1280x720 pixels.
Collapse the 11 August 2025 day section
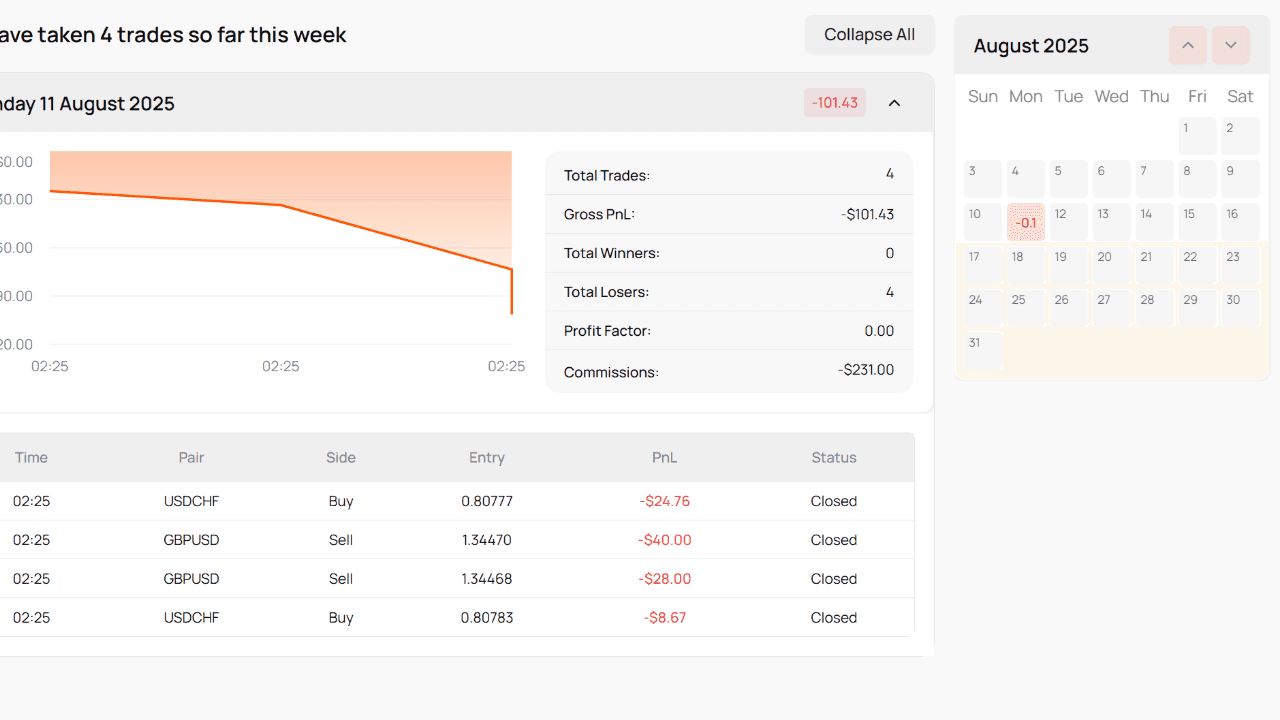(x=894, y=103)
